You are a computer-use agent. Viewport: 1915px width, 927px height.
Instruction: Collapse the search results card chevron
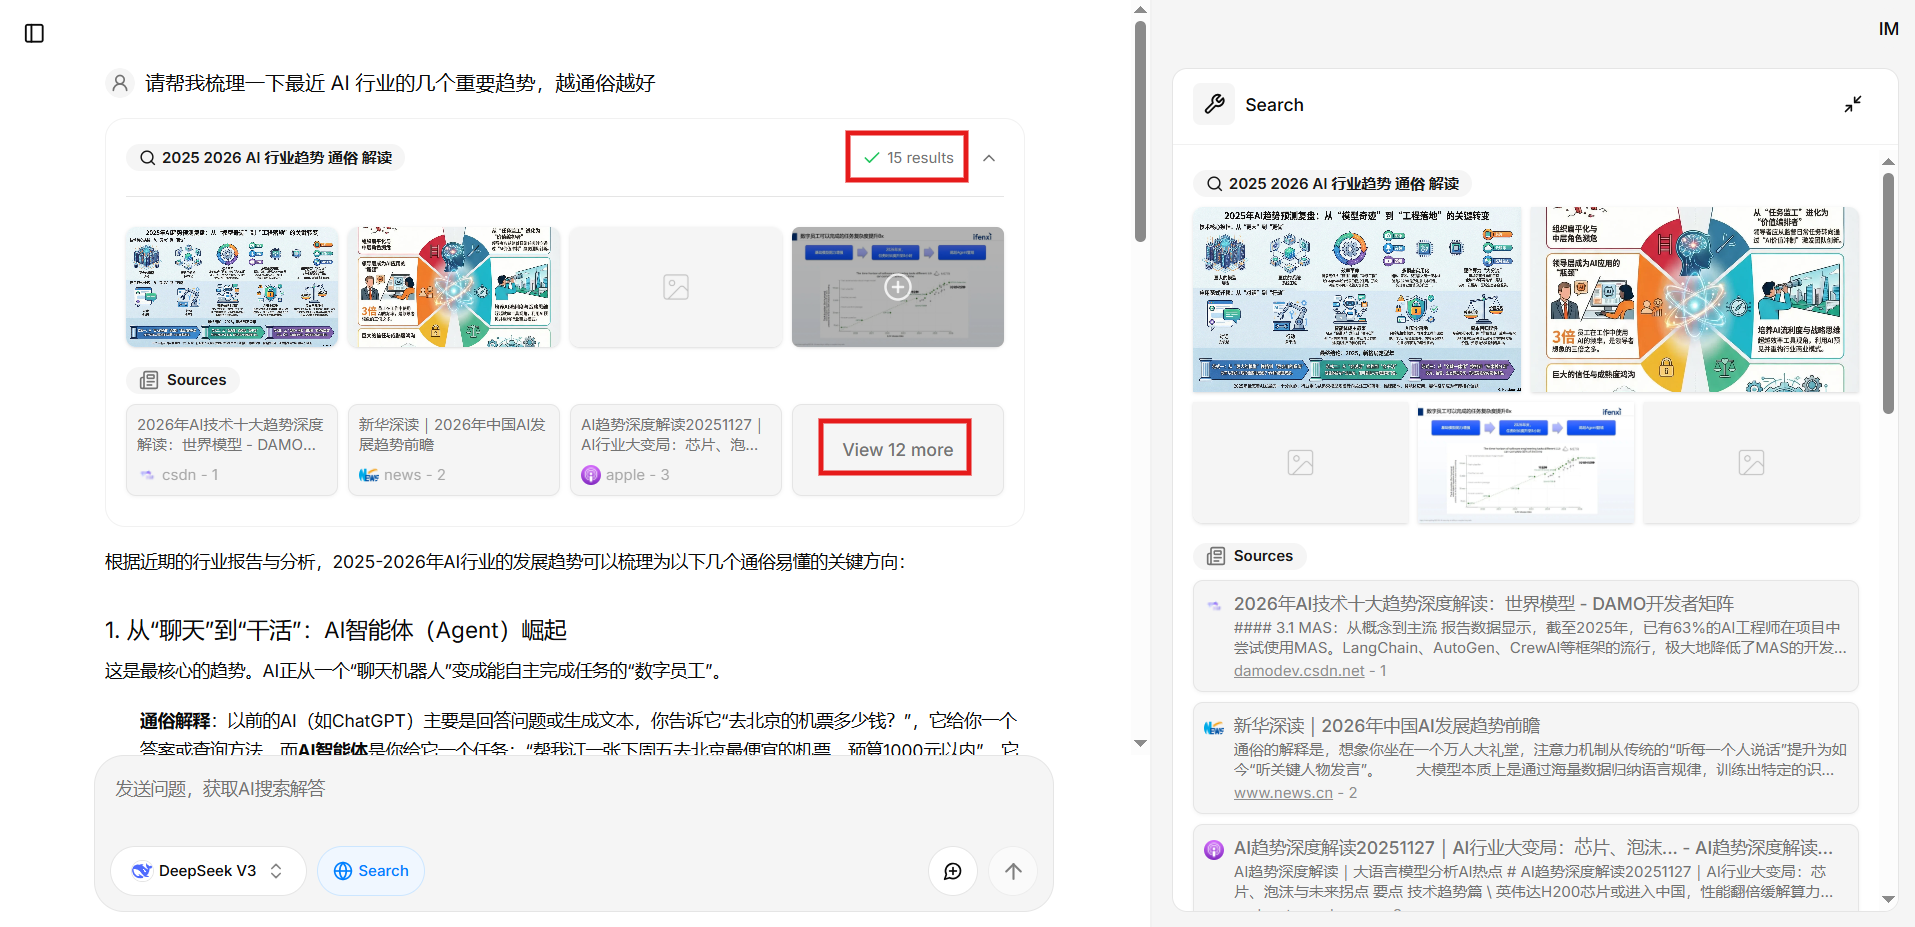pos(989,158)
